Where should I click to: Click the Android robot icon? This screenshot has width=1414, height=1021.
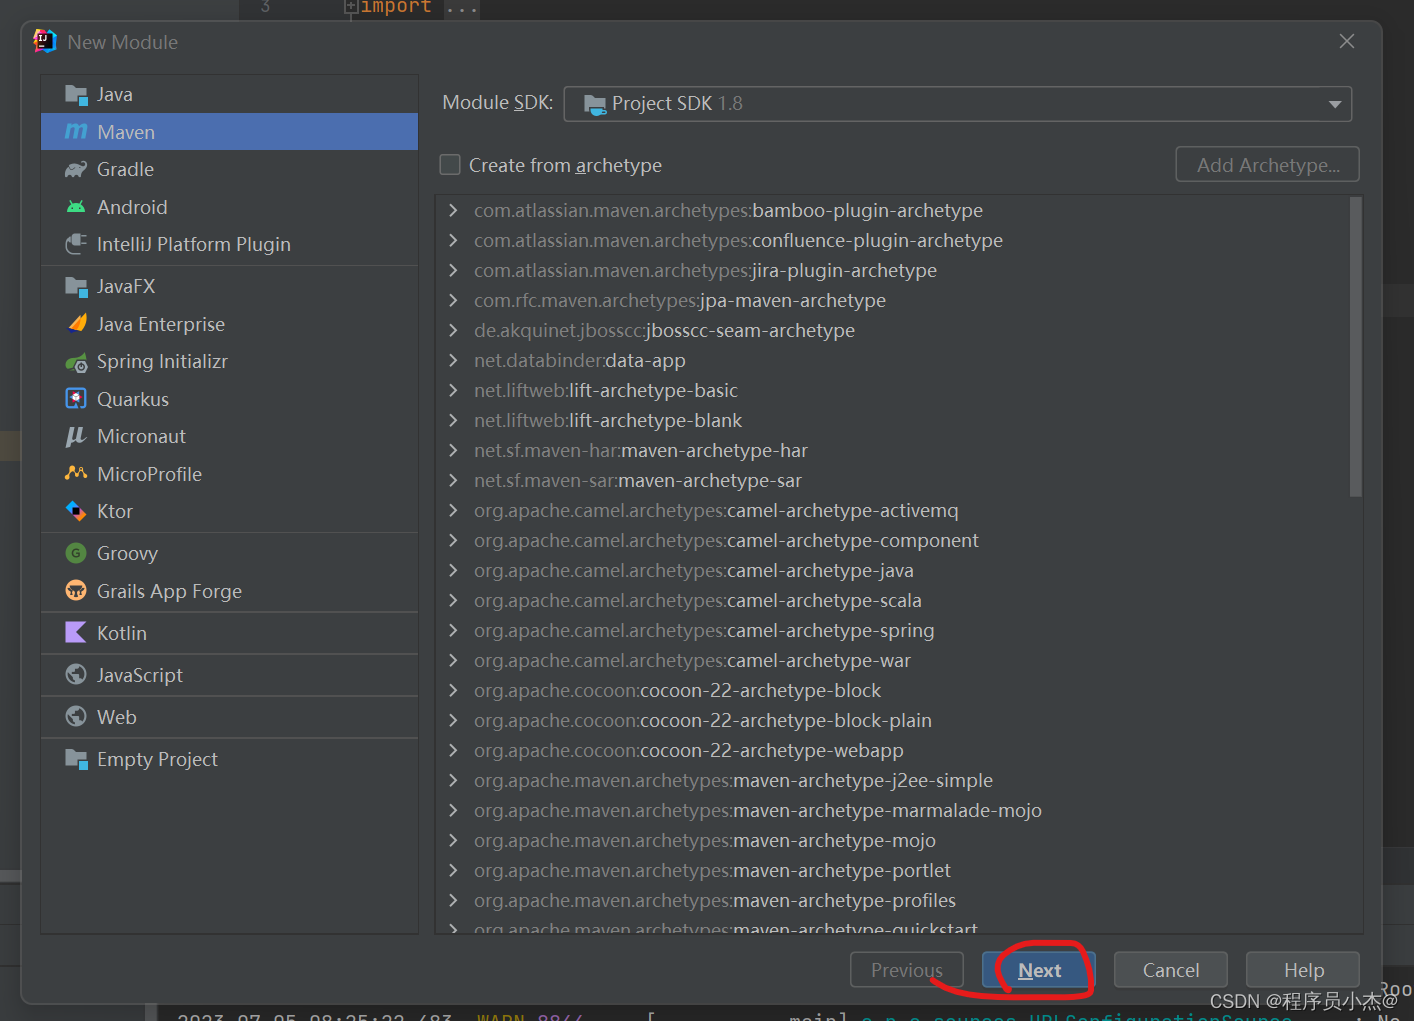pos(76,207)
